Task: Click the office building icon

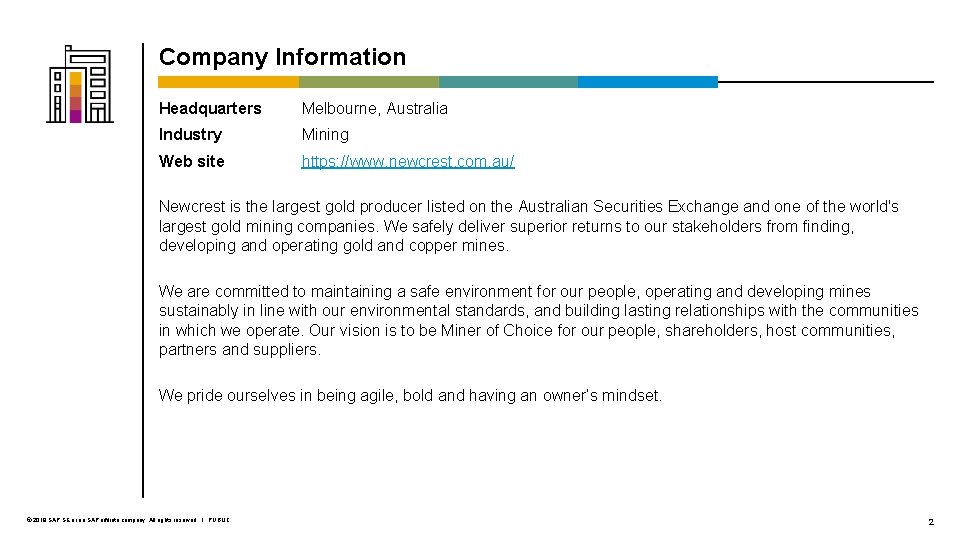Action: 80,84
